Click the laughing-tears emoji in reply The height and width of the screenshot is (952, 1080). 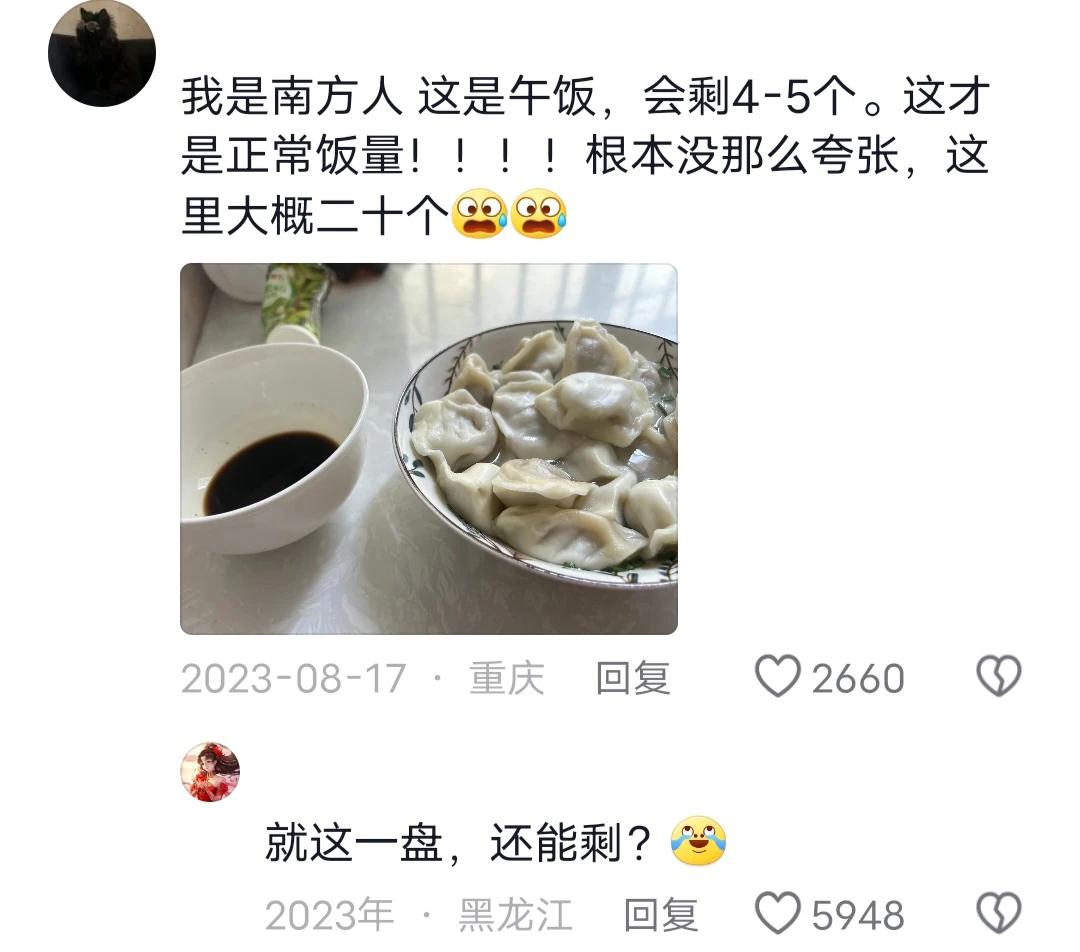click(x=698, y=841)
